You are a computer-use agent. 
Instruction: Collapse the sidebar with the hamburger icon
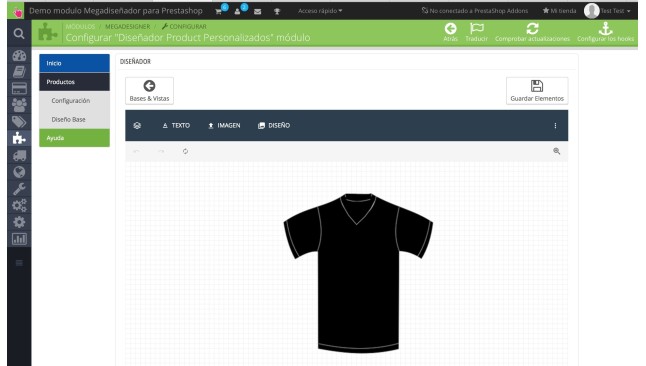19,263
